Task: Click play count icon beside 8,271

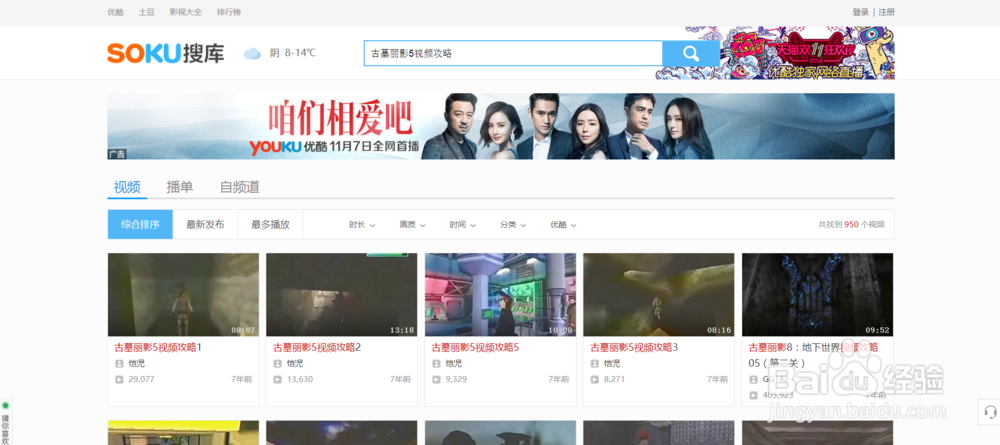Action: [594, 379]
